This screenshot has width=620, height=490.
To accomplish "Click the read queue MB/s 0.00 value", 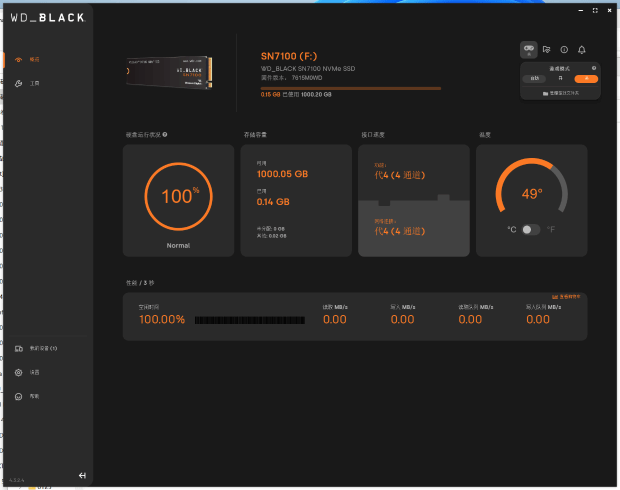I will point(470,320).
